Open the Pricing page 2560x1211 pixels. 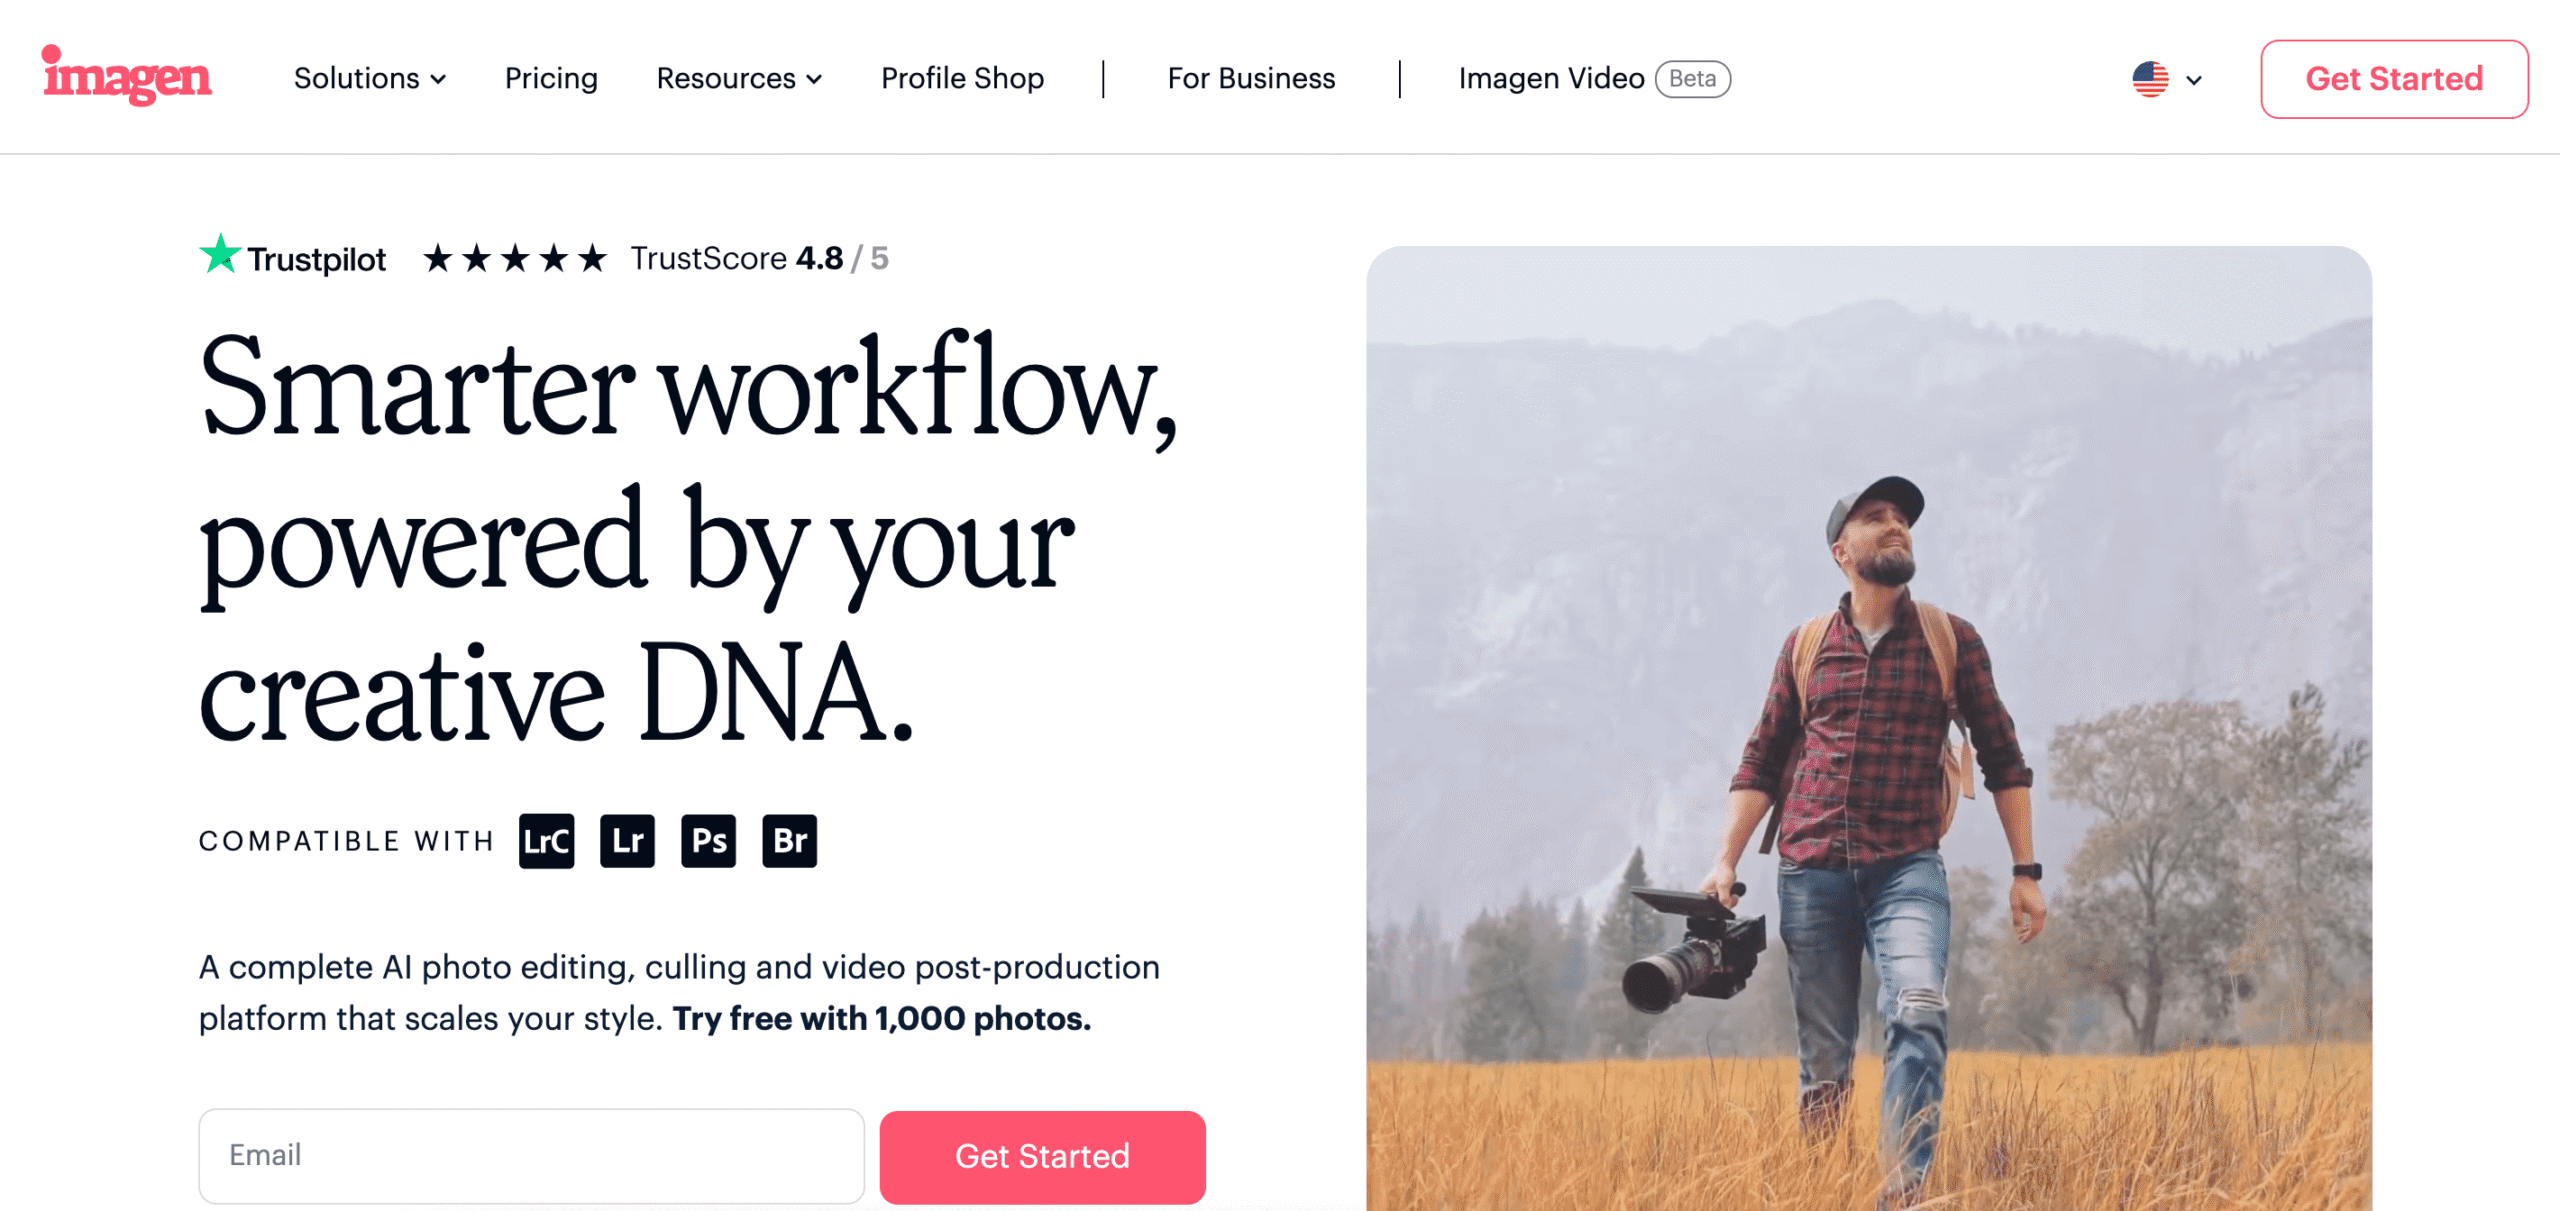551,79
